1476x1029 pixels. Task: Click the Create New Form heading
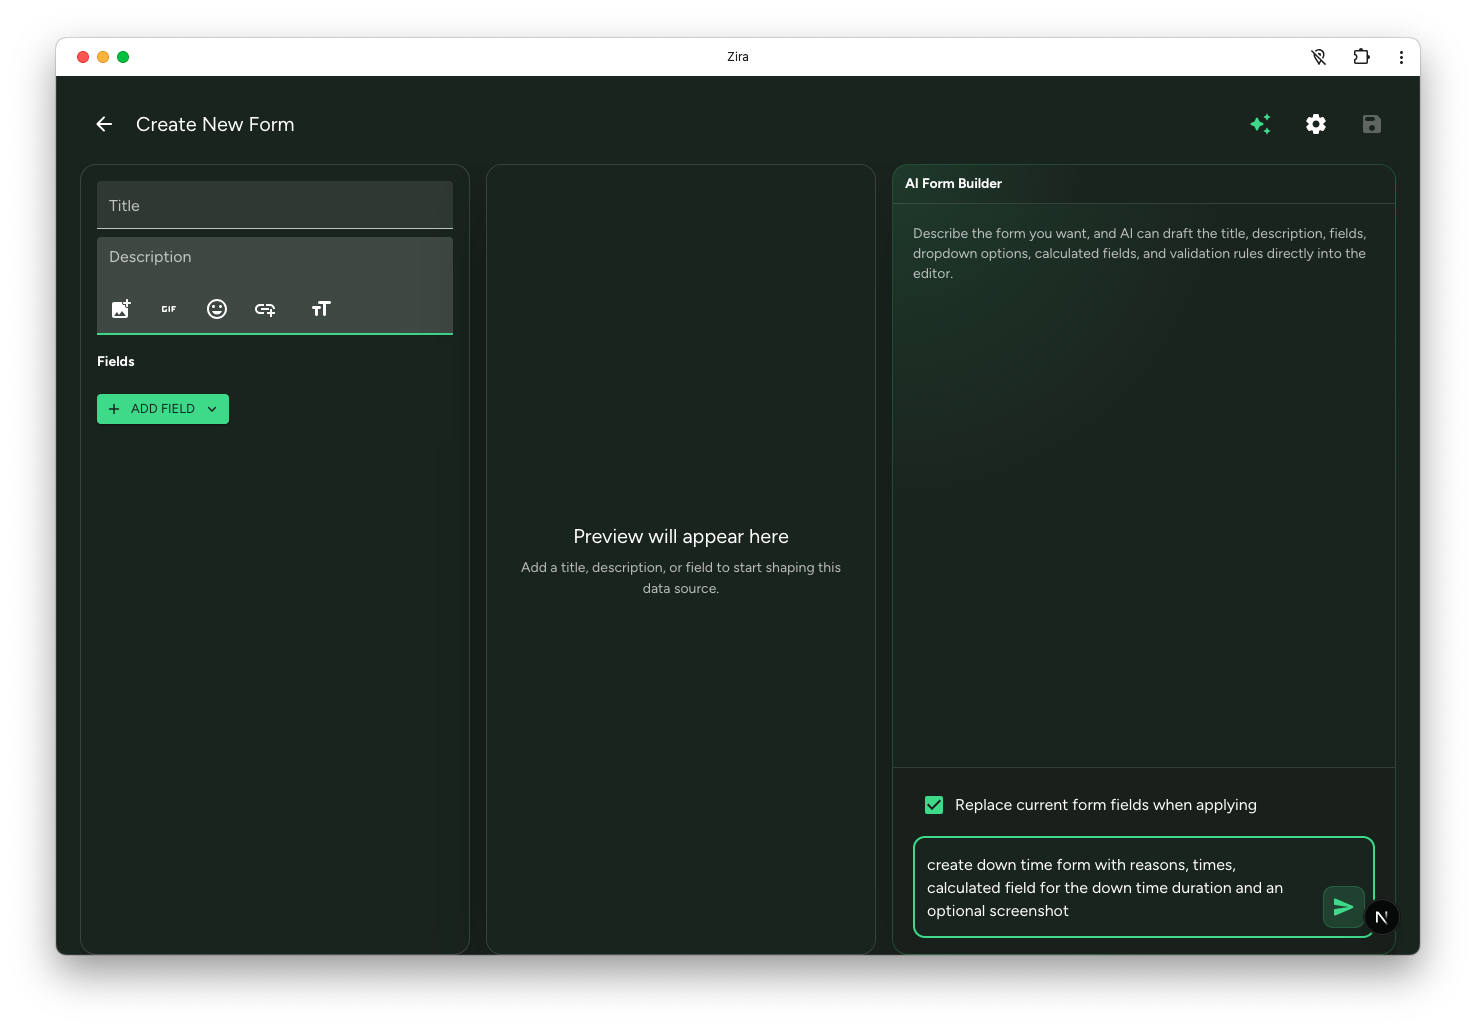(215, 124)
